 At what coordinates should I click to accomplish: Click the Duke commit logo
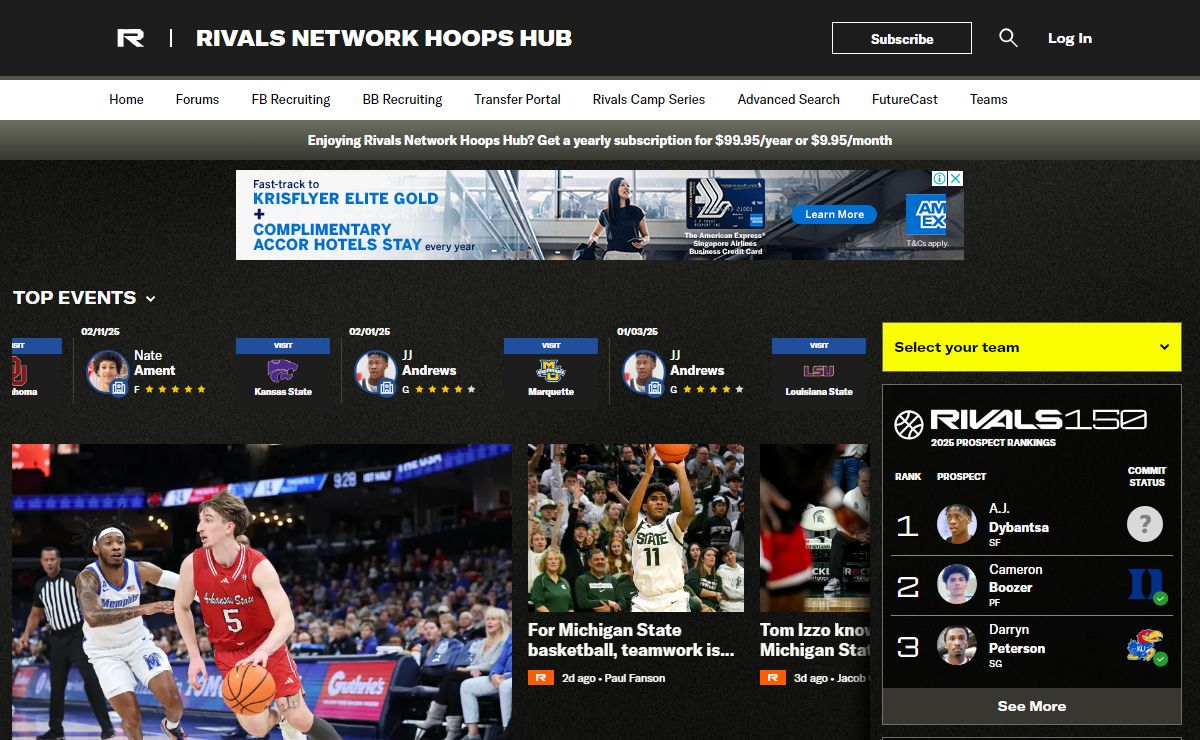1147,585
